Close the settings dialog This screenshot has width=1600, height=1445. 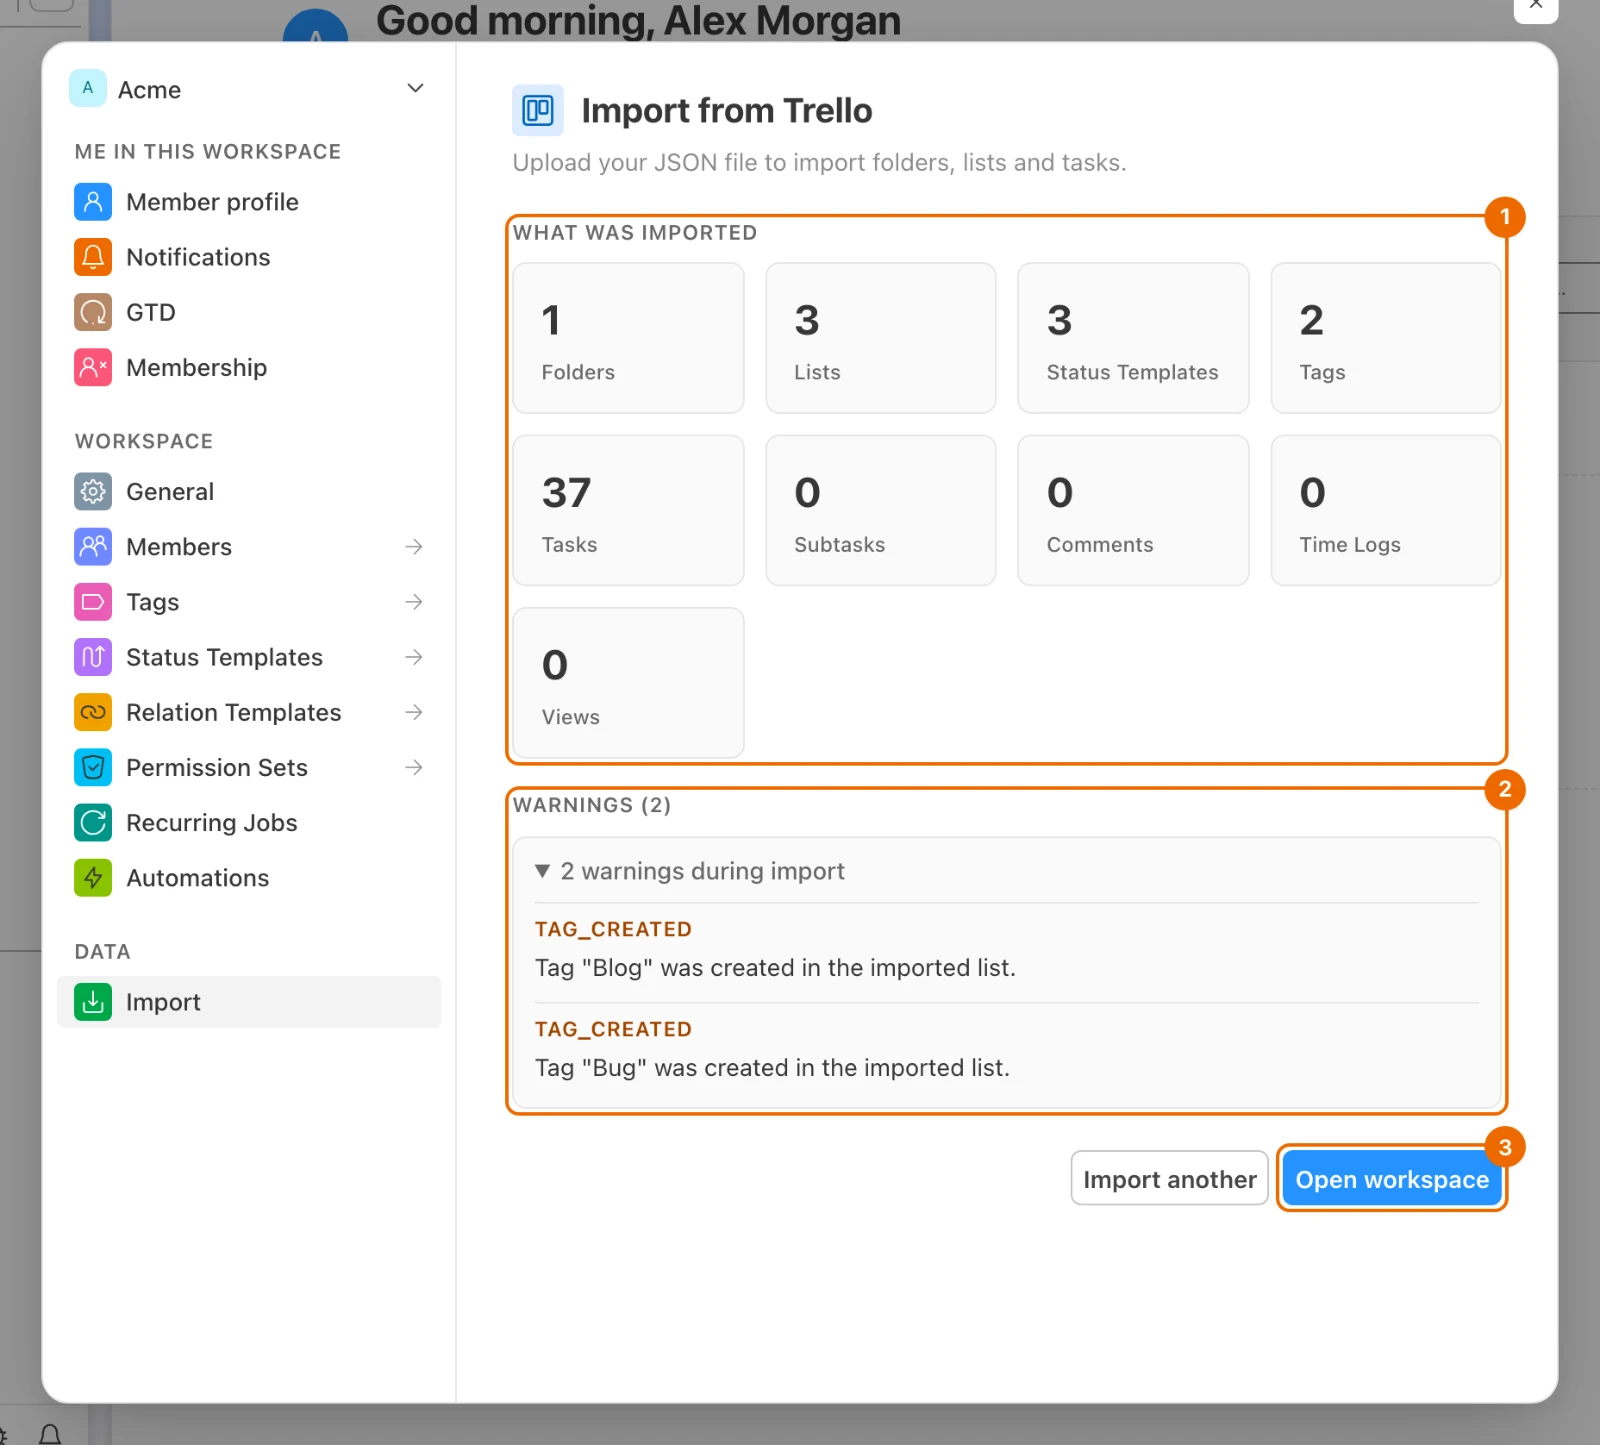click(1536, 6)
